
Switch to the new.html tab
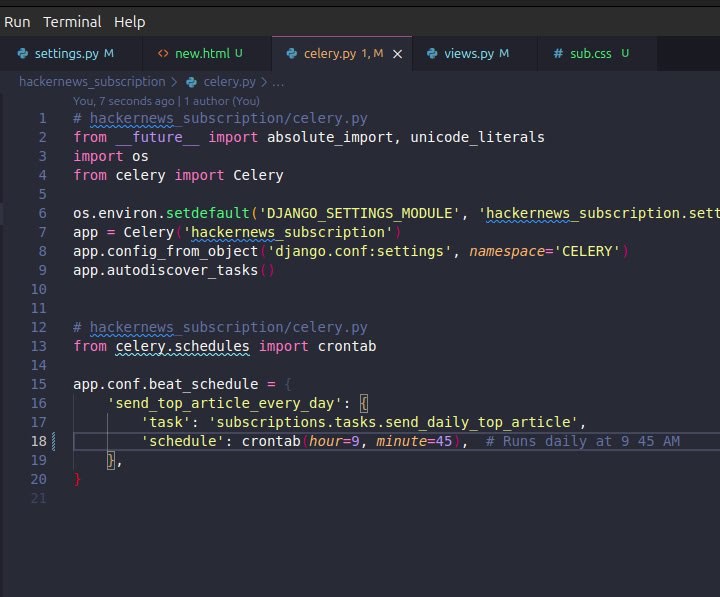[207, 54]
